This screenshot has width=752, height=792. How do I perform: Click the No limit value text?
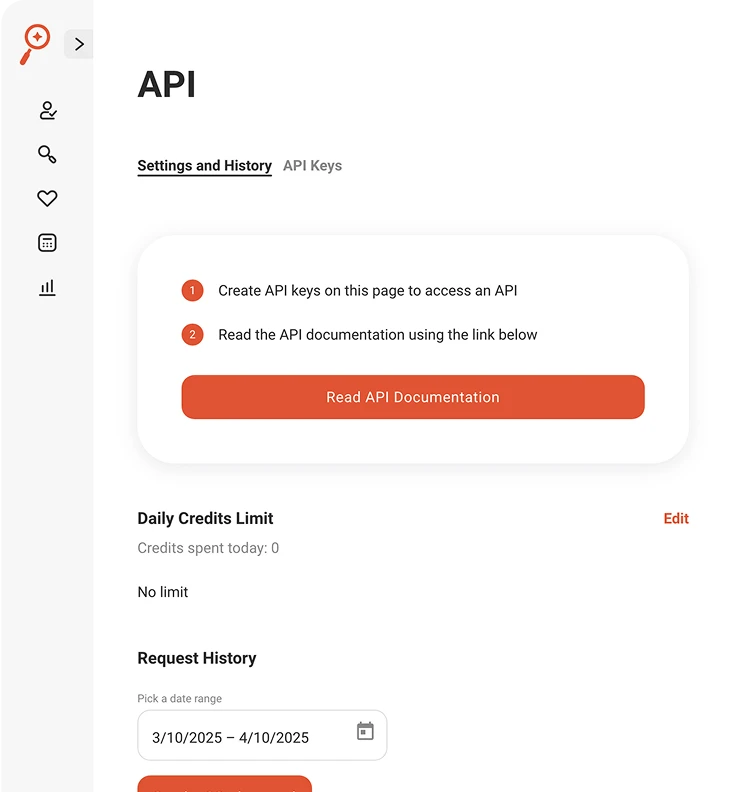pos(163,592)
